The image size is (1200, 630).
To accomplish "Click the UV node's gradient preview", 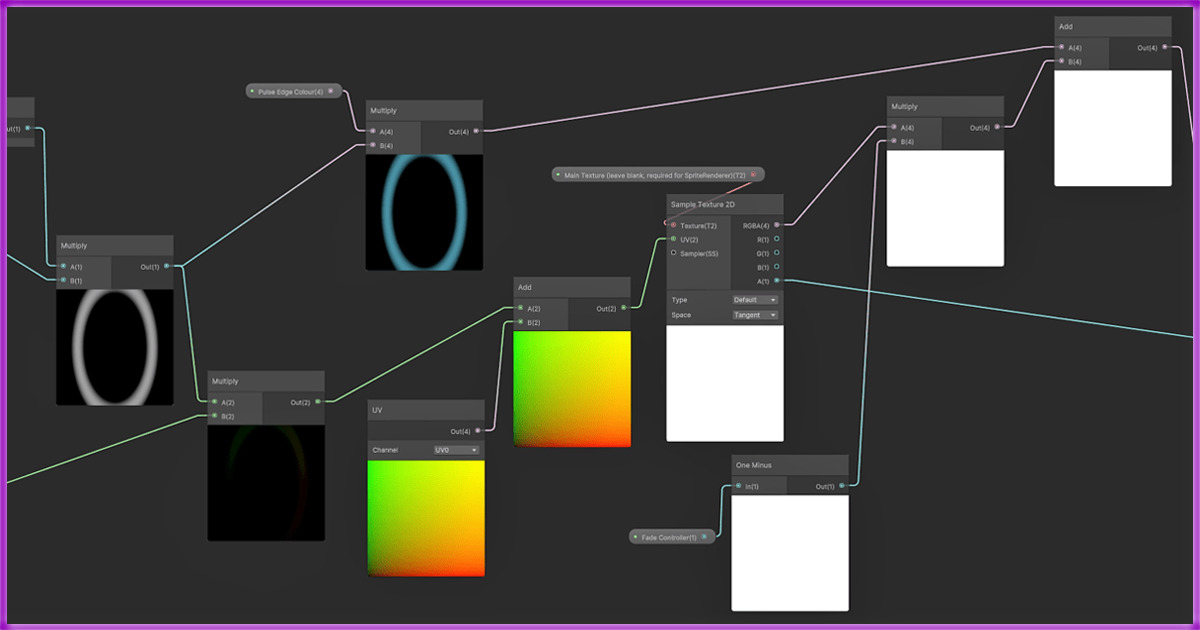I will click(x=426, y=518).
